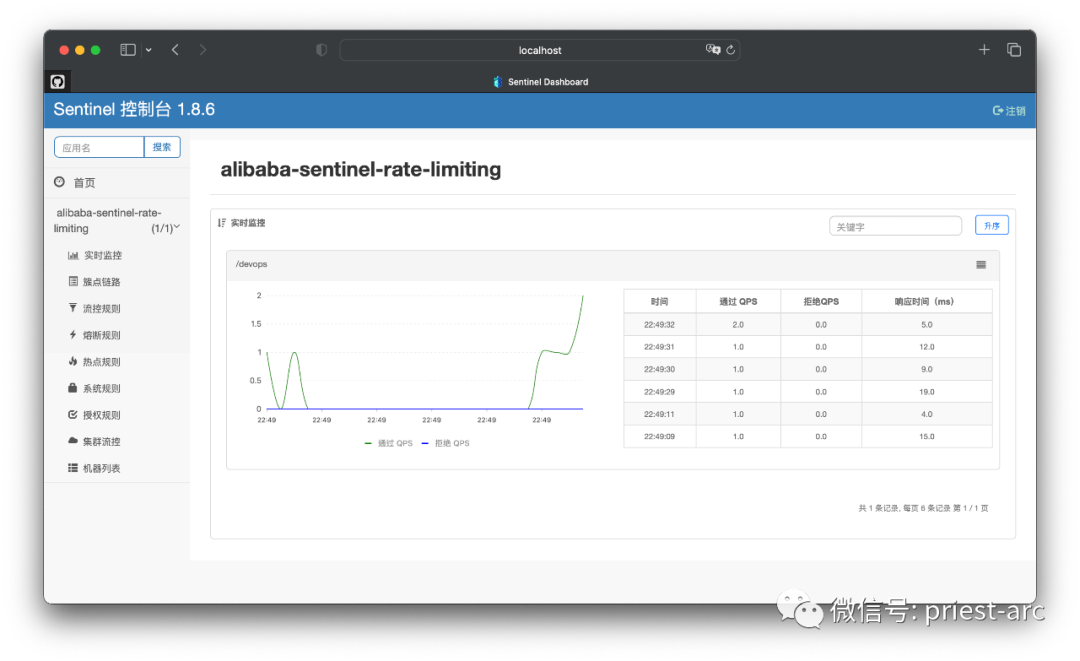Open new tab with plus icon
Viewport: 1080px width, 661px height.
tap(984, 50)
